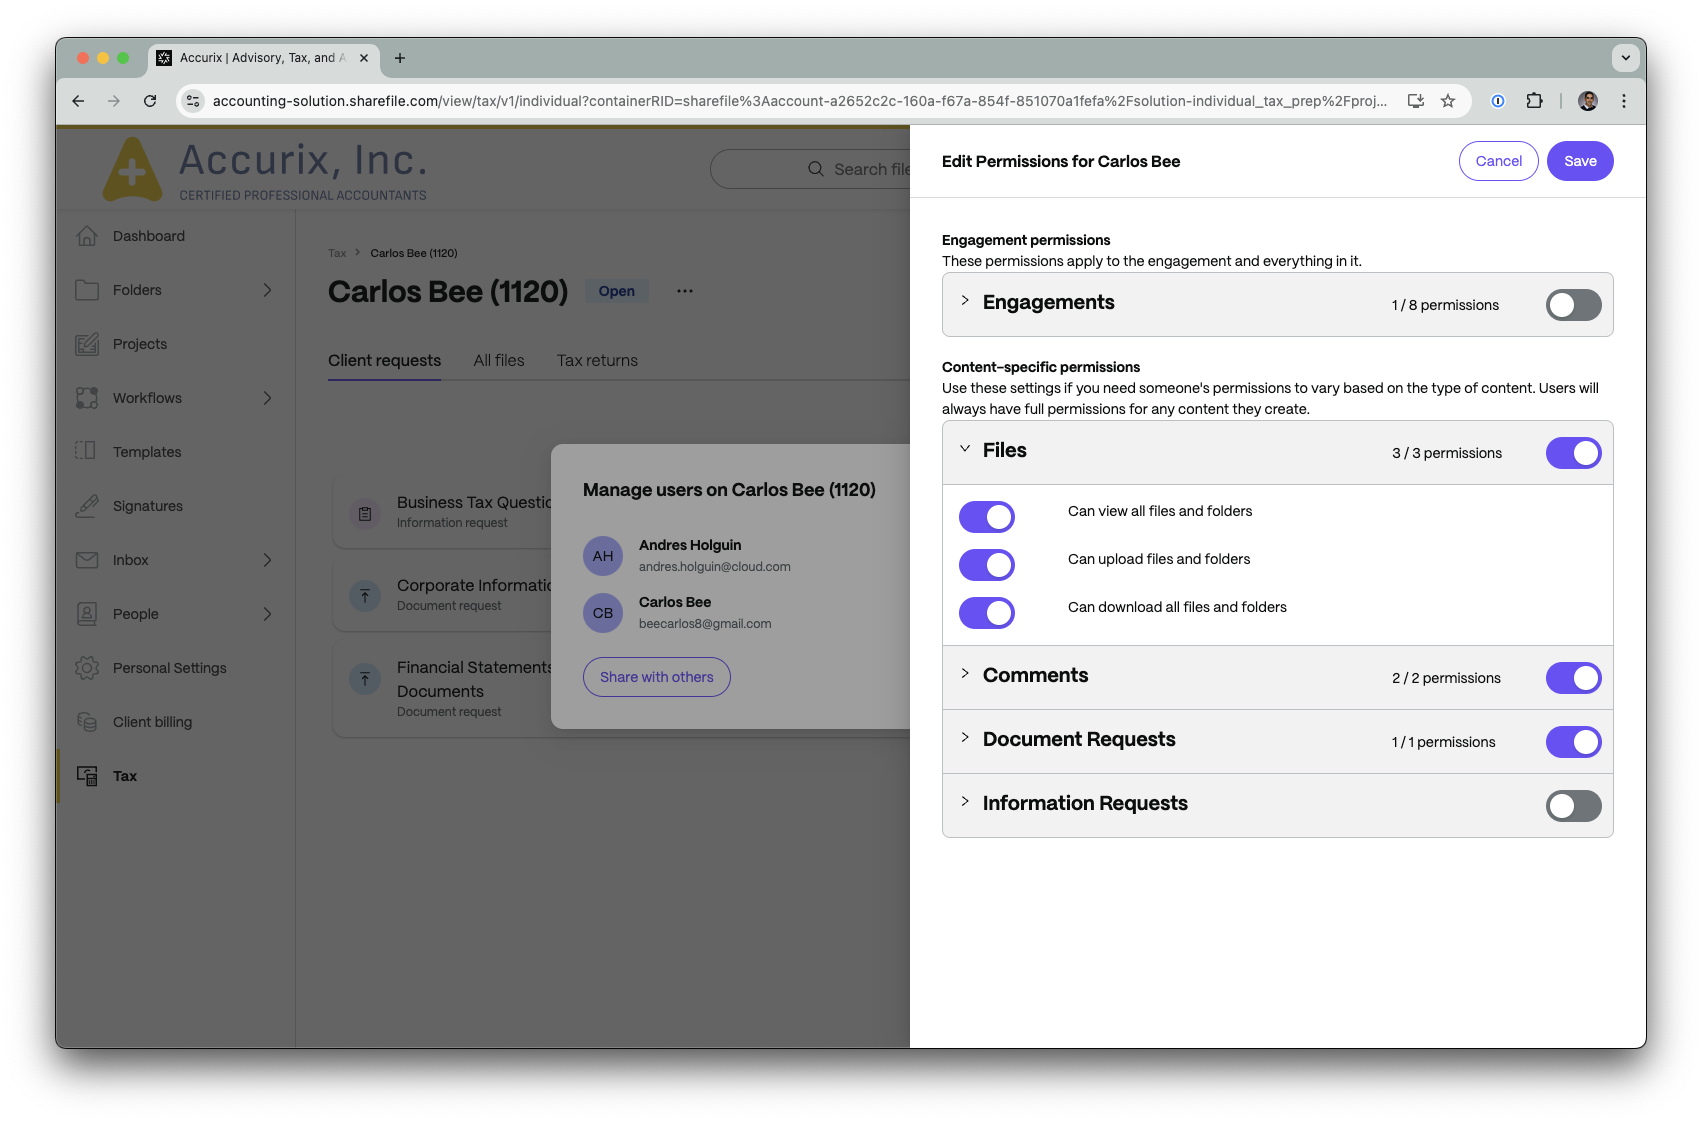Screen dimensions: 1702x1122
Task: Click the 3 / 3 permissions count
Action: [1447, 453]
